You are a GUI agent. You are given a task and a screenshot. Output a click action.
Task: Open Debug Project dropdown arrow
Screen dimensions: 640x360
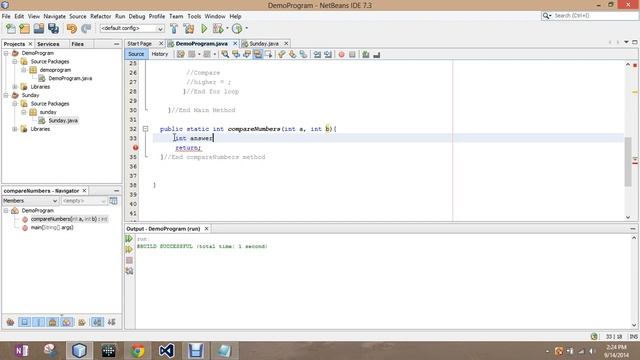pyautogui.click(x=227, y=29)
